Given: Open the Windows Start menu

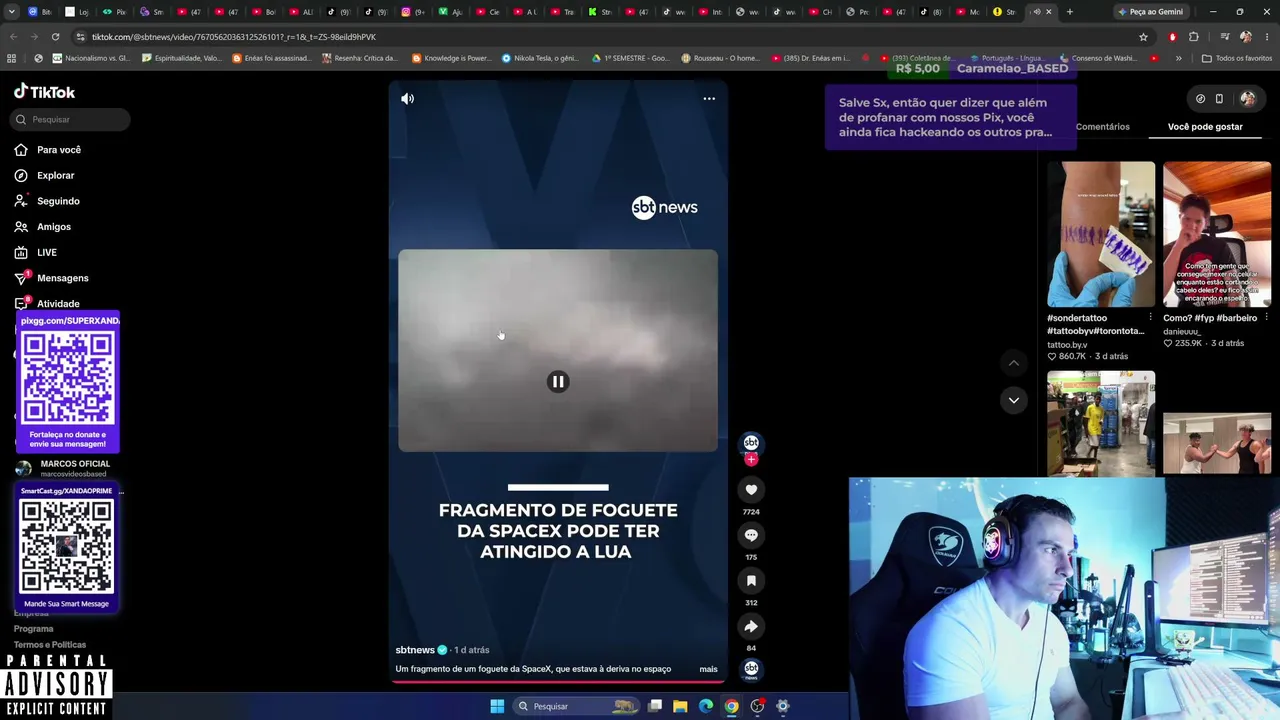Looking at the screenshot, I should [497, 706].
